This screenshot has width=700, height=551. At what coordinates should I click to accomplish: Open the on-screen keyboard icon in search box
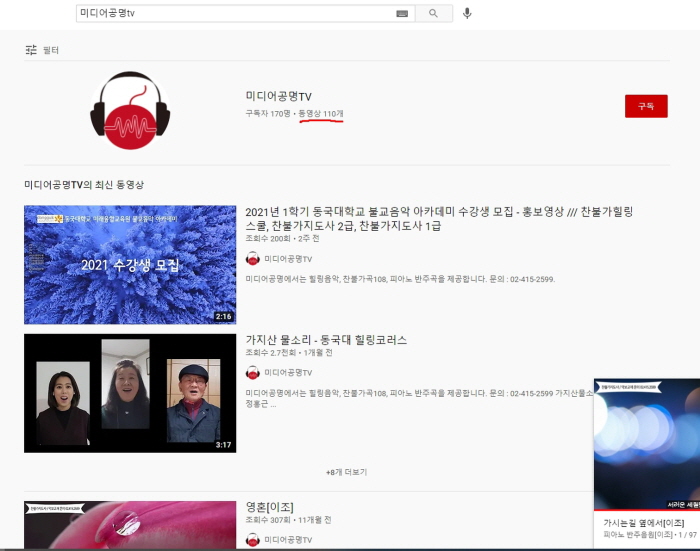402,14
